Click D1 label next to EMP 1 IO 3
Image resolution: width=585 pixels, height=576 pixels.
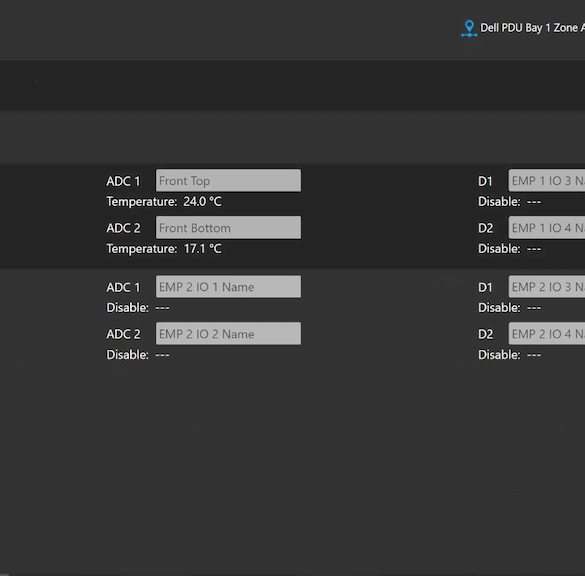485,181
